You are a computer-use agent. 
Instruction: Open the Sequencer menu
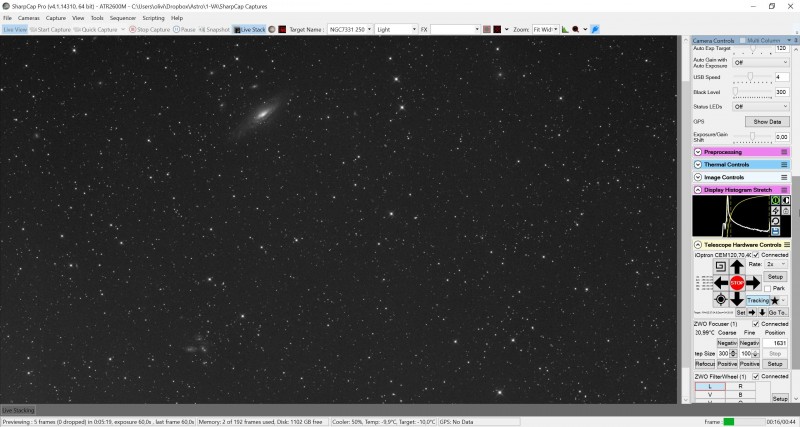[123, 18]
